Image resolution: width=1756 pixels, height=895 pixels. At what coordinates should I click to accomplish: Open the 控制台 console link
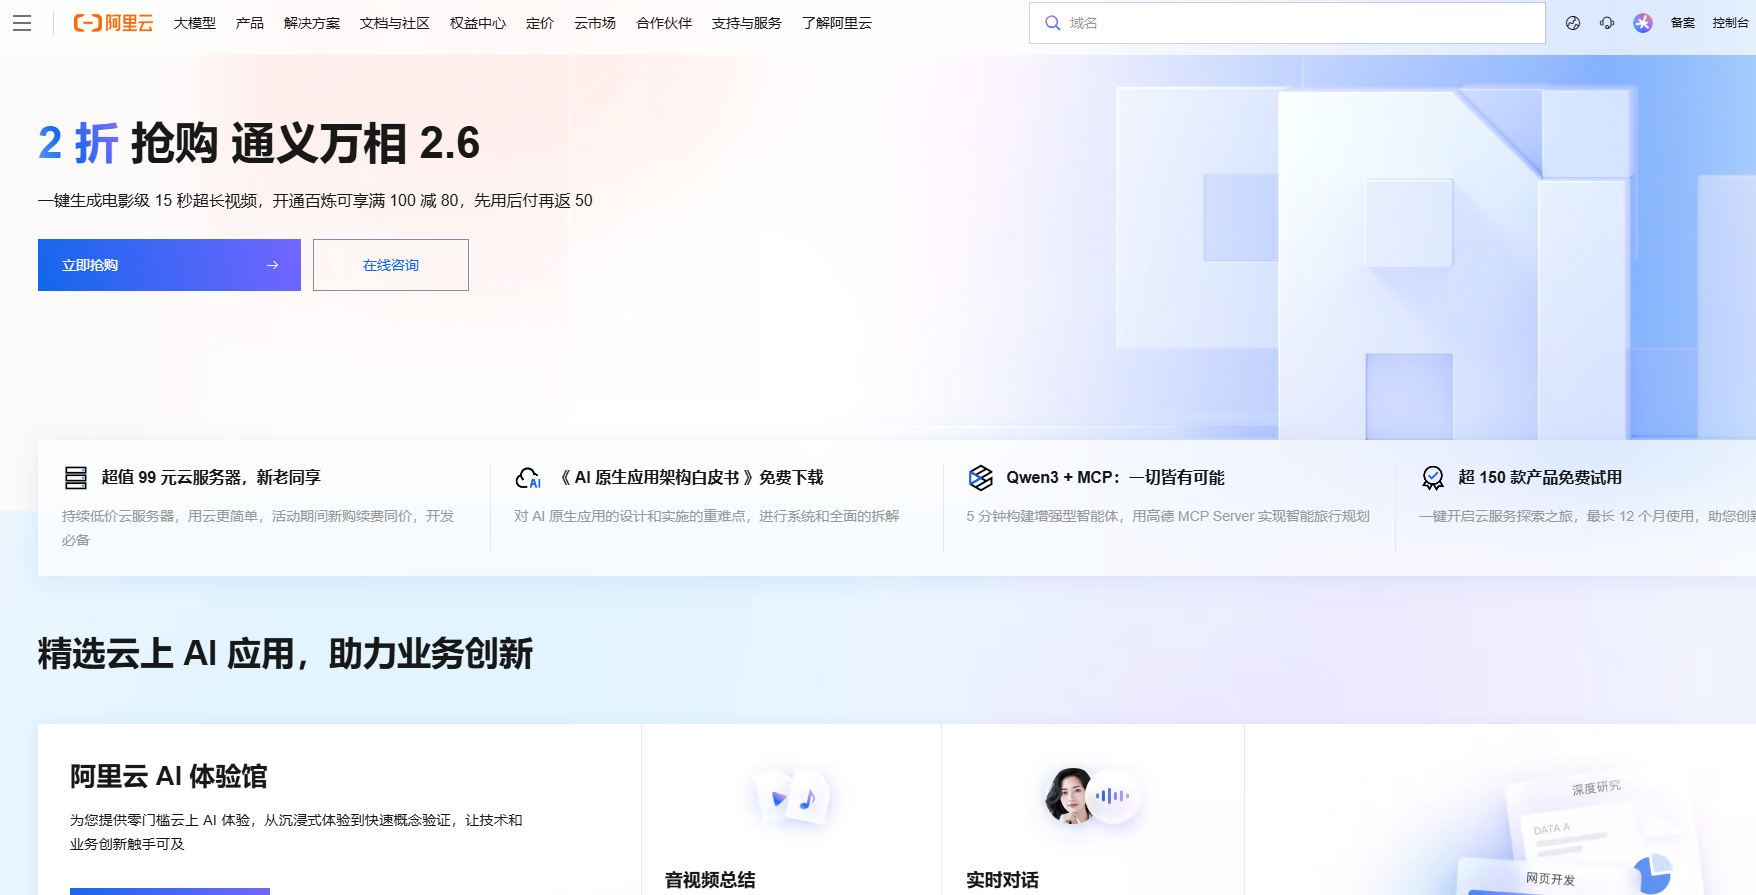[1730, 23]
